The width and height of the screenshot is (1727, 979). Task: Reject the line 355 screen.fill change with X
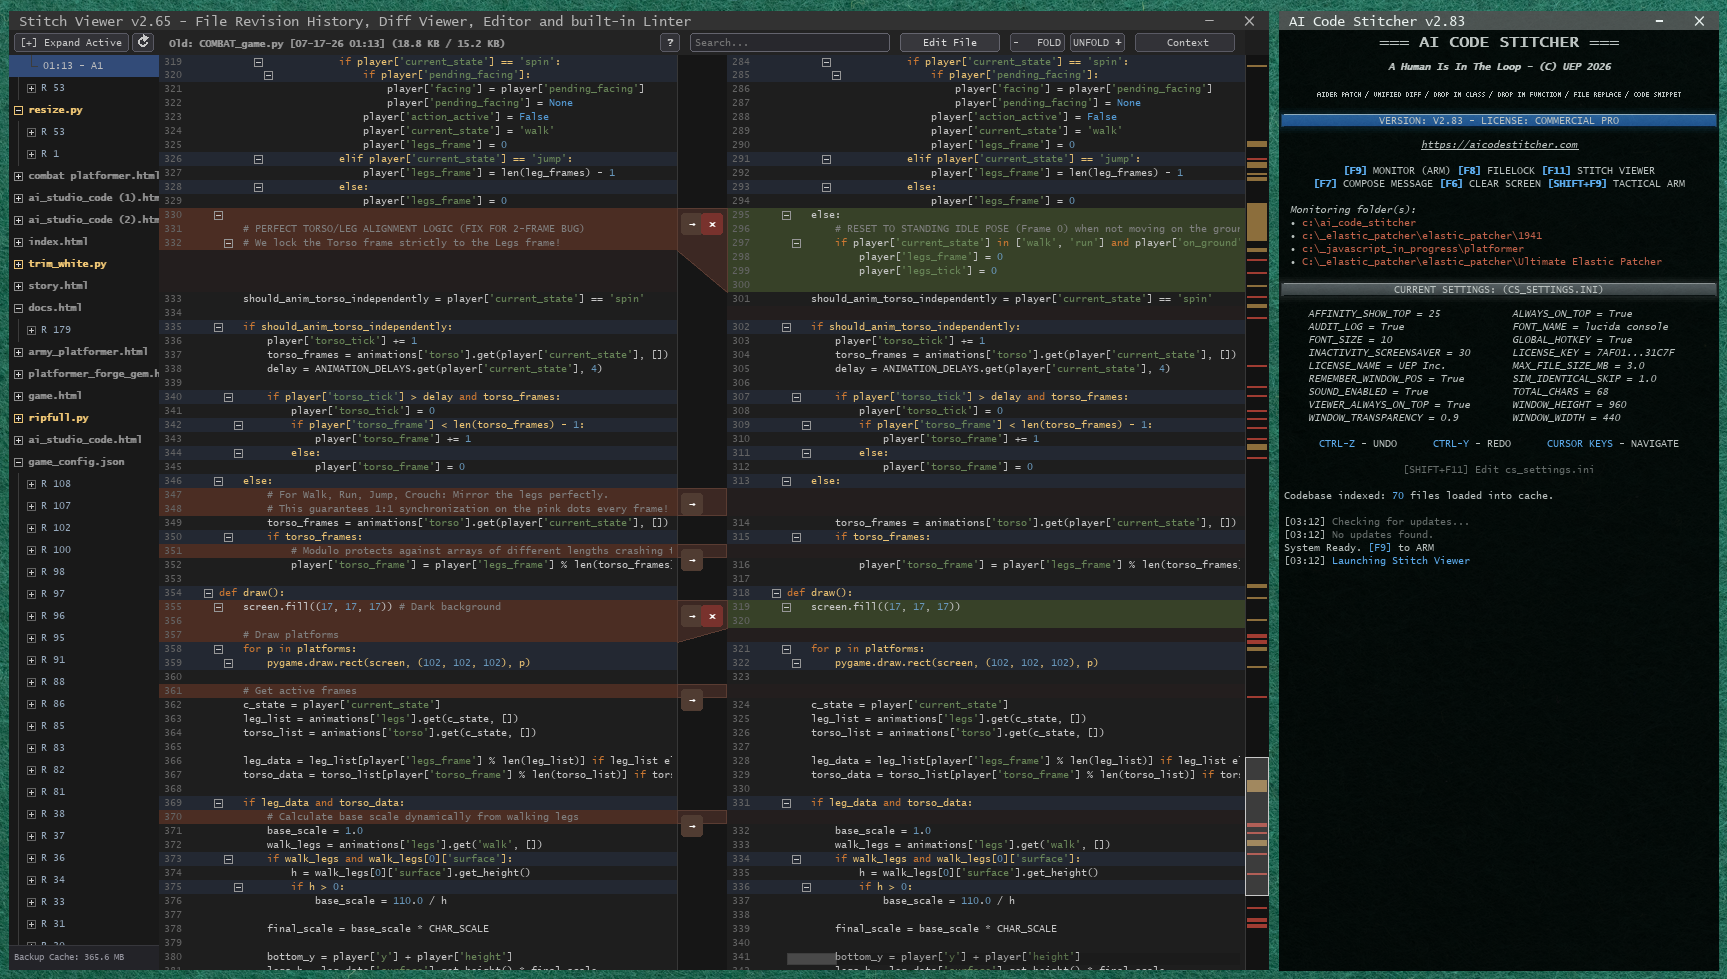click(712, 616)
